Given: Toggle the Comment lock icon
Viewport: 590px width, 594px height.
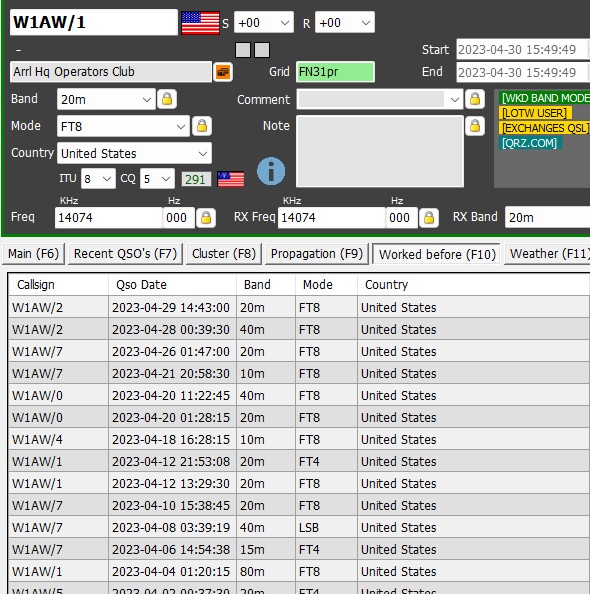Looking at the screenshot, I should click(x=474, y=99).
